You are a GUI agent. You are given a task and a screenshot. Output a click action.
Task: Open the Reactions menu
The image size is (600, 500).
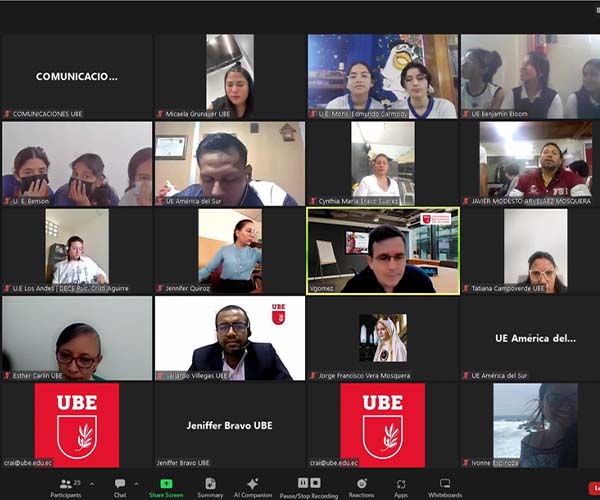tap(361, 488)
